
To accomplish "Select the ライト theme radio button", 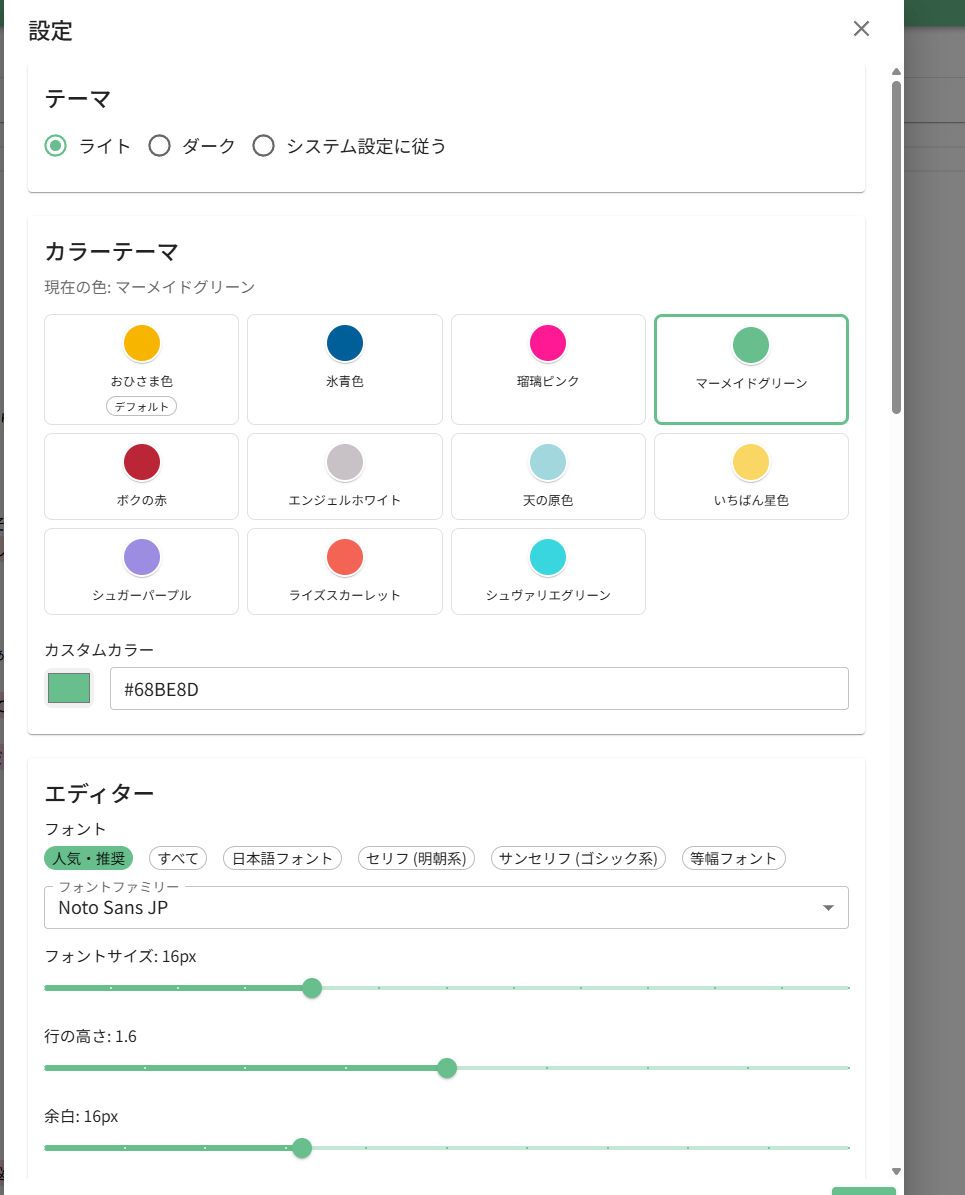I will (57, 146).
